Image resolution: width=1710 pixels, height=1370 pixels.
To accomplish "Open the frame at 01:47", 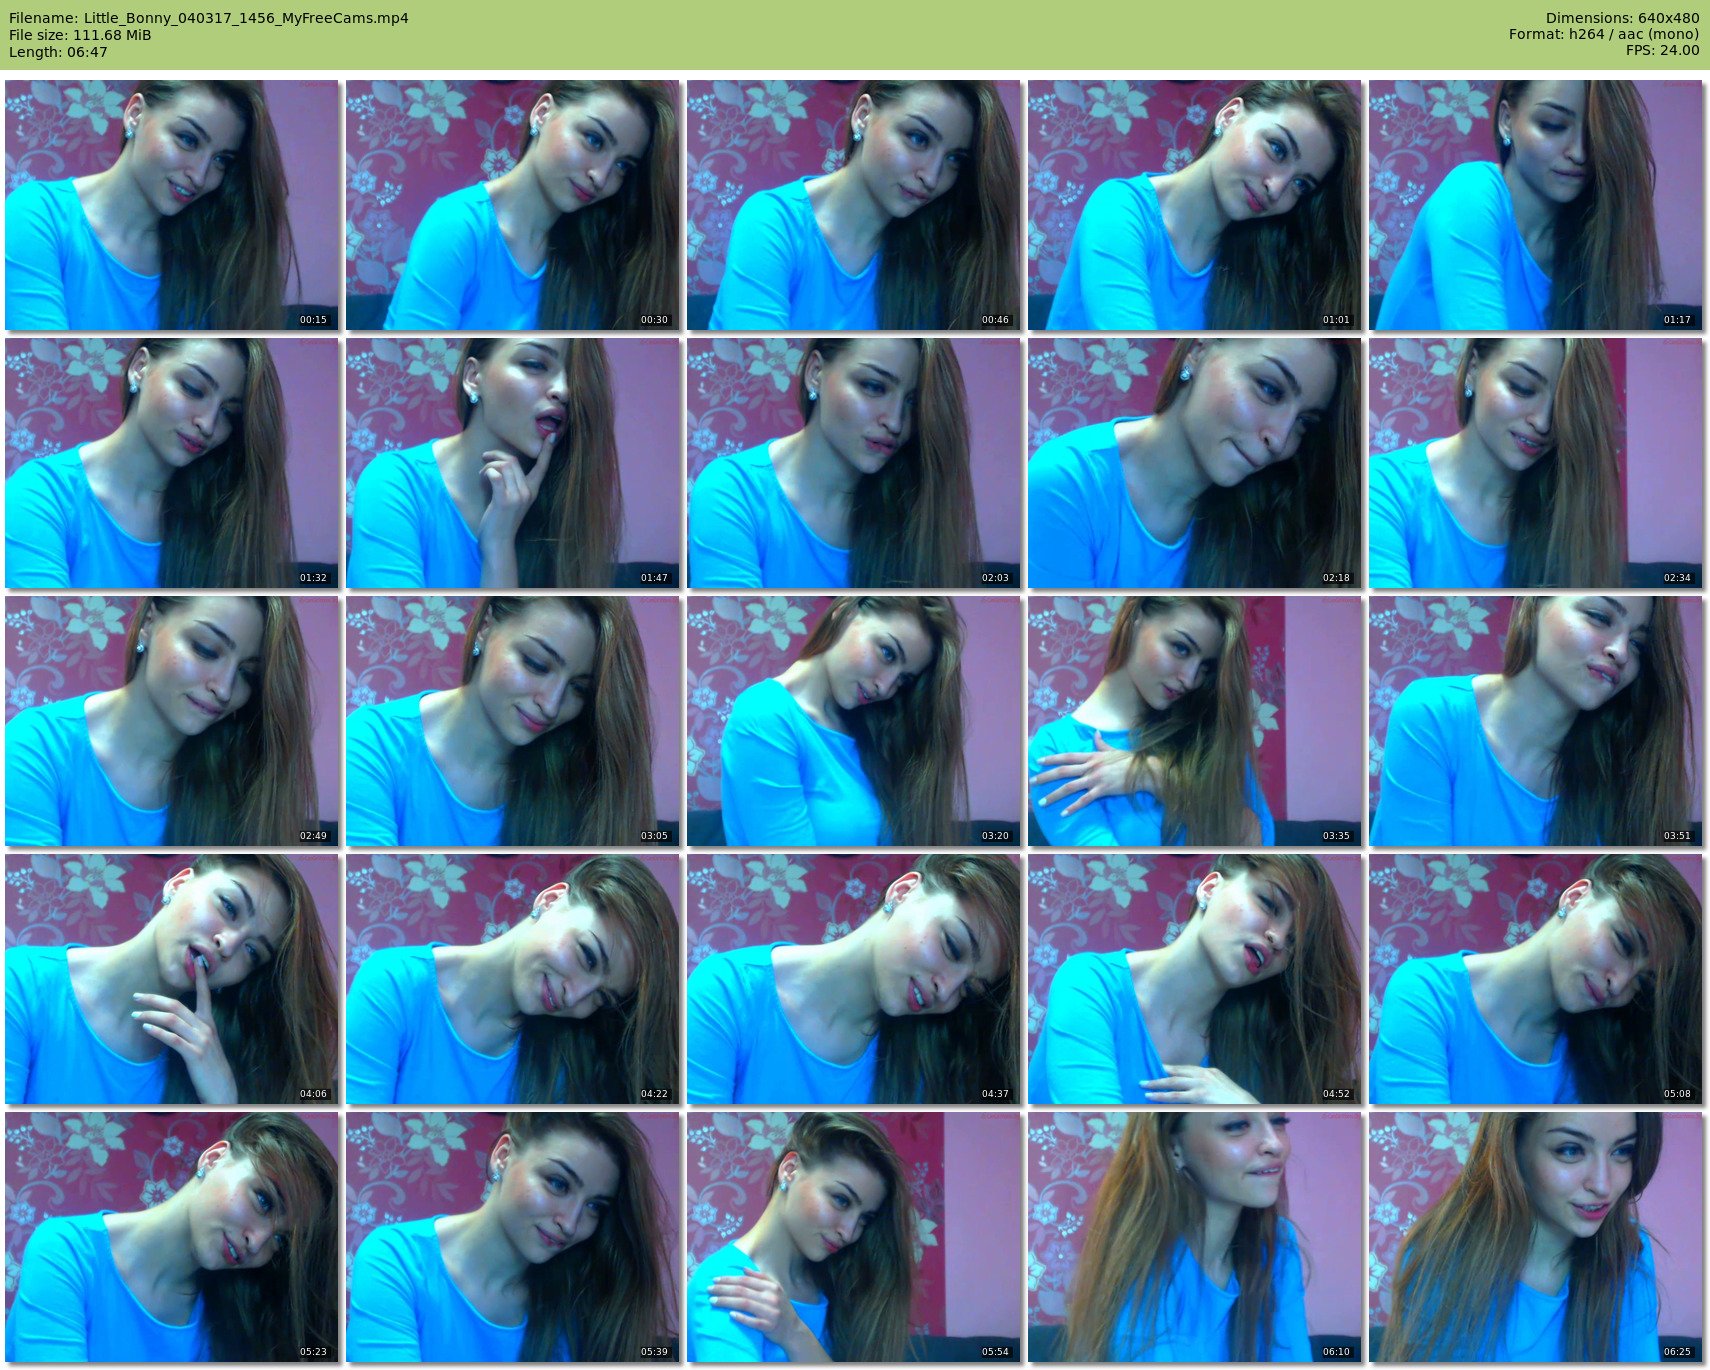I will 512,463.
